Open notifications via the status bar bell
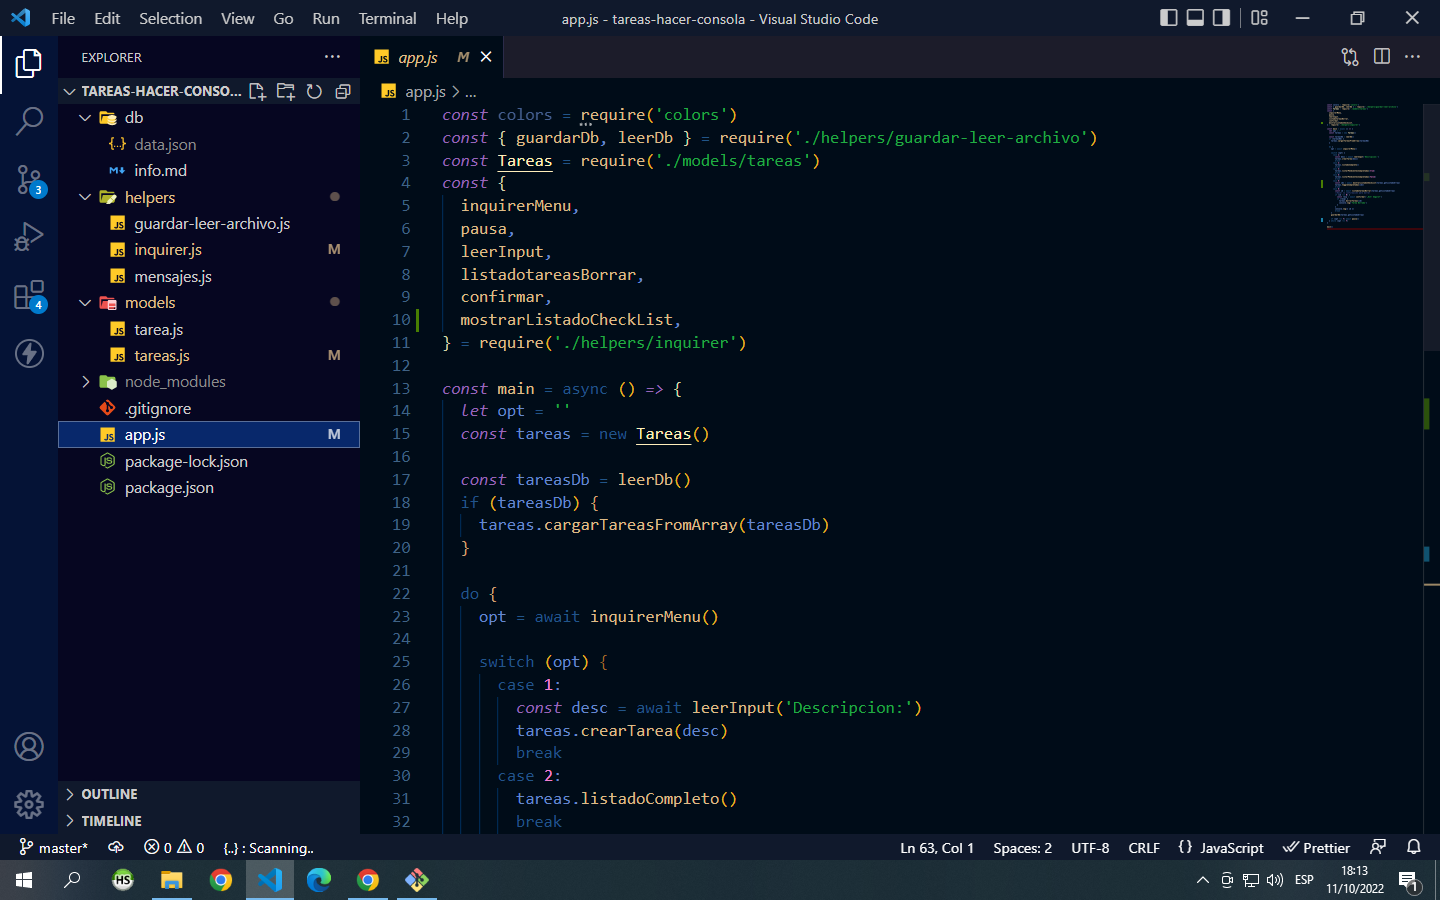The width and height of the screenshot is (1440, 900). click(x=1413, y=847)
